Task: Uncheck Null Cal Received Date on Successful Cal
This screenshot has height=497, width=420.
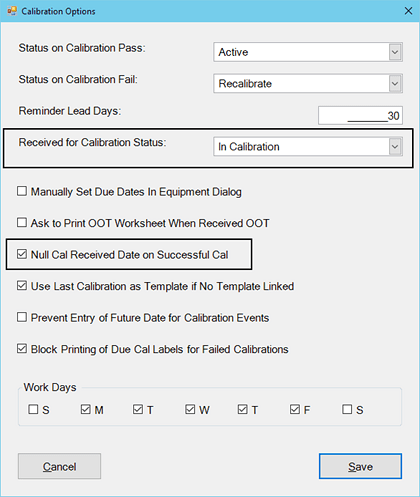Action: pyautogui.click(x=22, y=254)
